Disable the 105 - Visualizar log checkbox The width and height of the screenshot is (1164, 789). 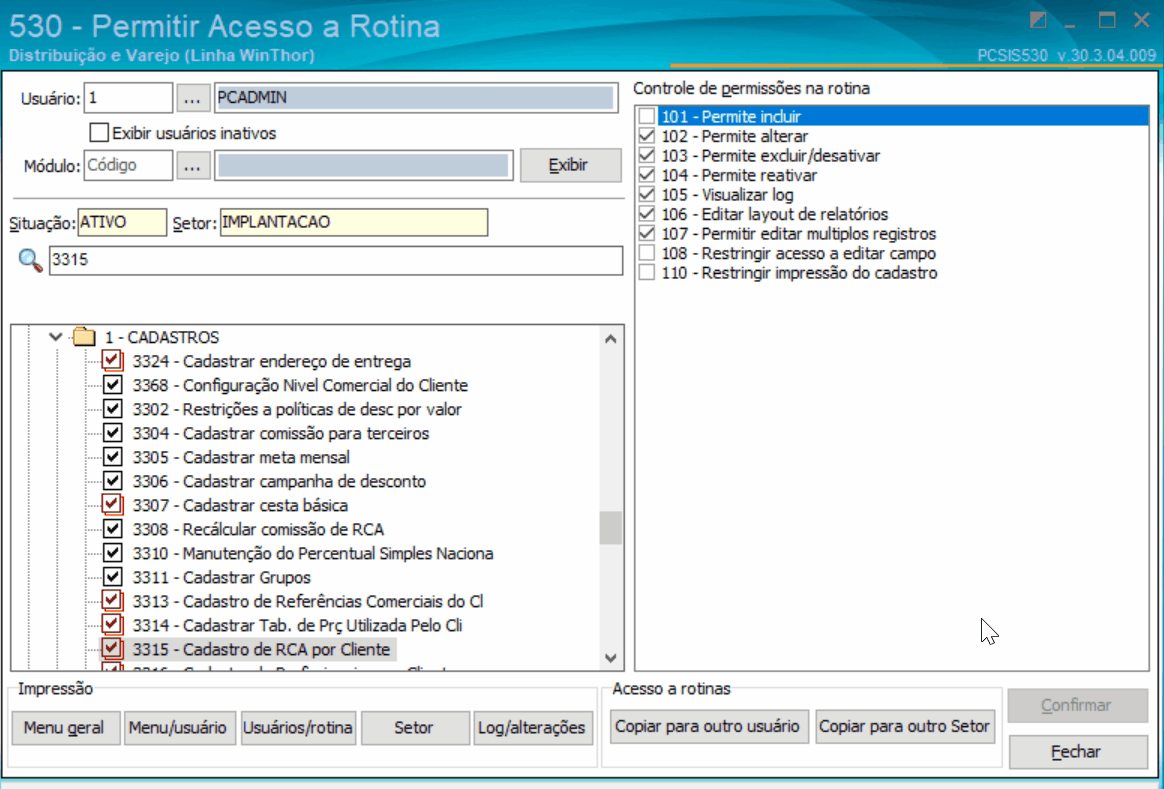(x=647, y=194)
